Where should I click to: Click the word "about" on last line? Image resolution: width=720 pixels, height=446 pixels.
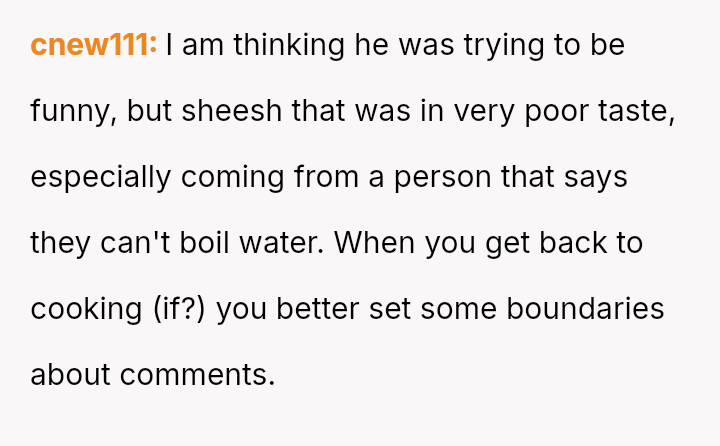(x=70, y=375)
